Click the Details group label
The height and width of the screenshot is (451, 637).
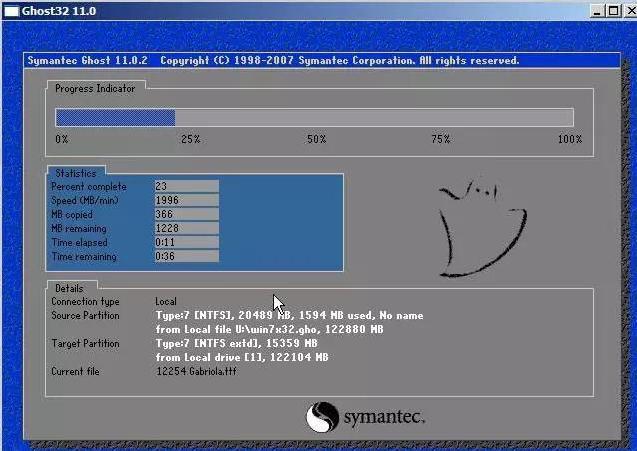click(69, 288)
